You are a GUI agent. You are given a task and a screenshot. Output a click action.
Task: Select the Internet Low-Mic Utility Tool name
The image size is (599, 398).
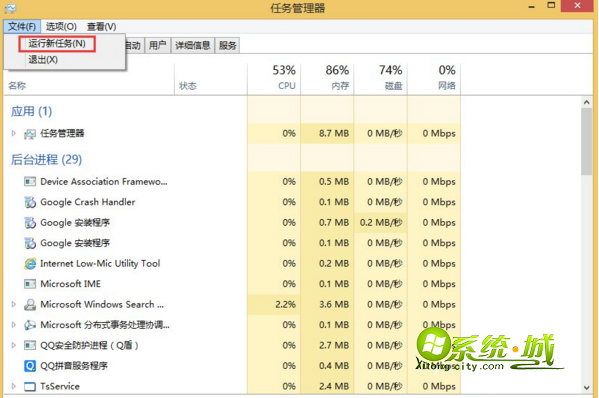point(100,264)
